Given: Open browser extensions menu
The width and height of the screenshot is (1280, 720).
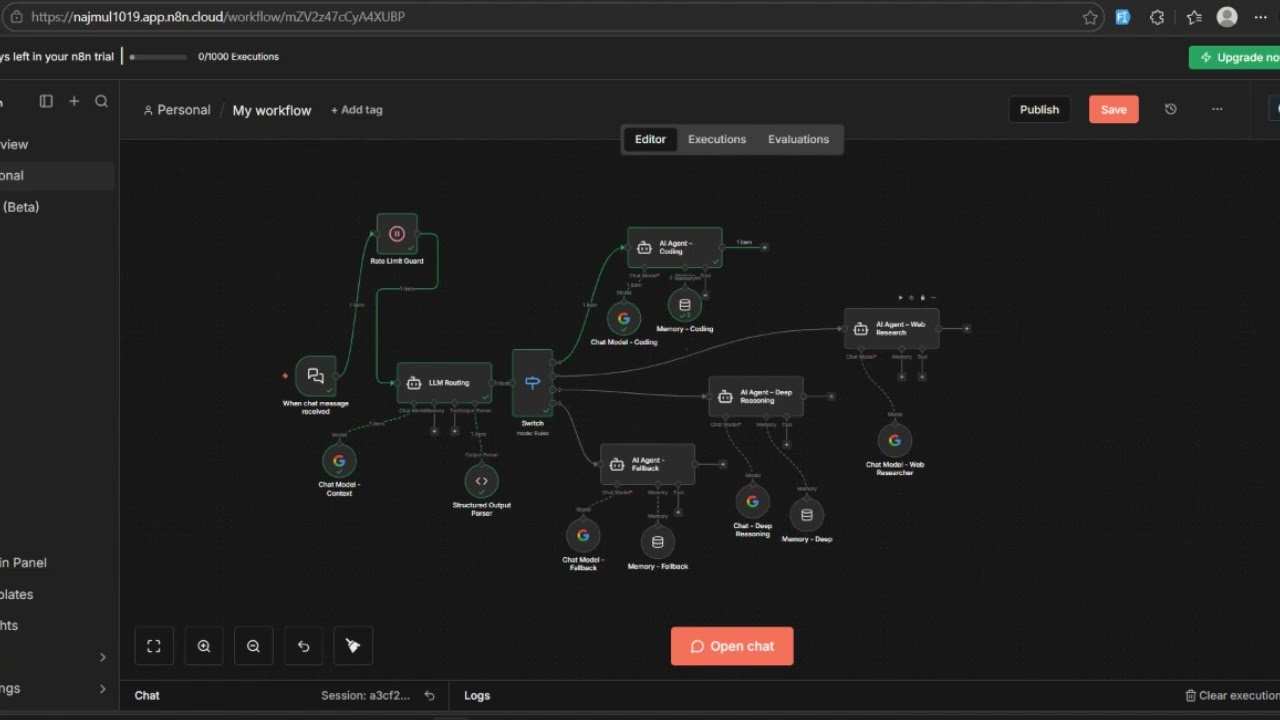Looking at the screenshot, I should pyautogui.click(x=1157, y=17).
